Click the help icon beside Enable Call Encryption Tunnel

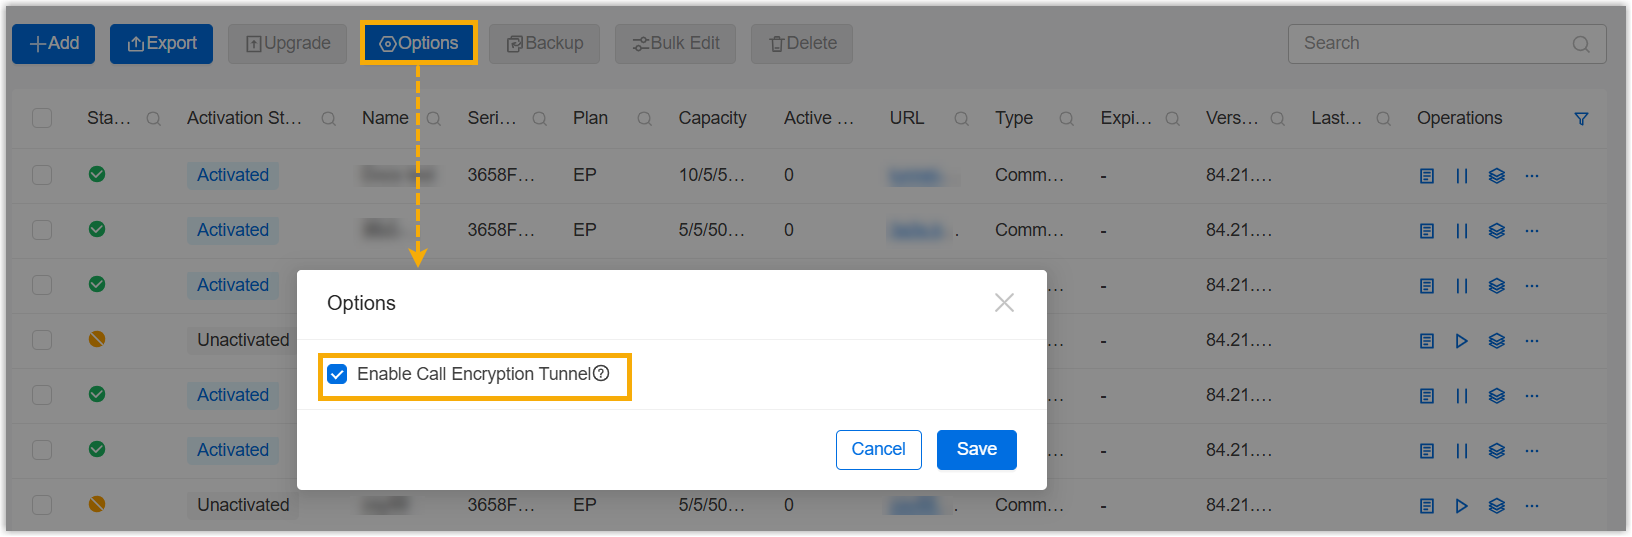tap(601, 373)
